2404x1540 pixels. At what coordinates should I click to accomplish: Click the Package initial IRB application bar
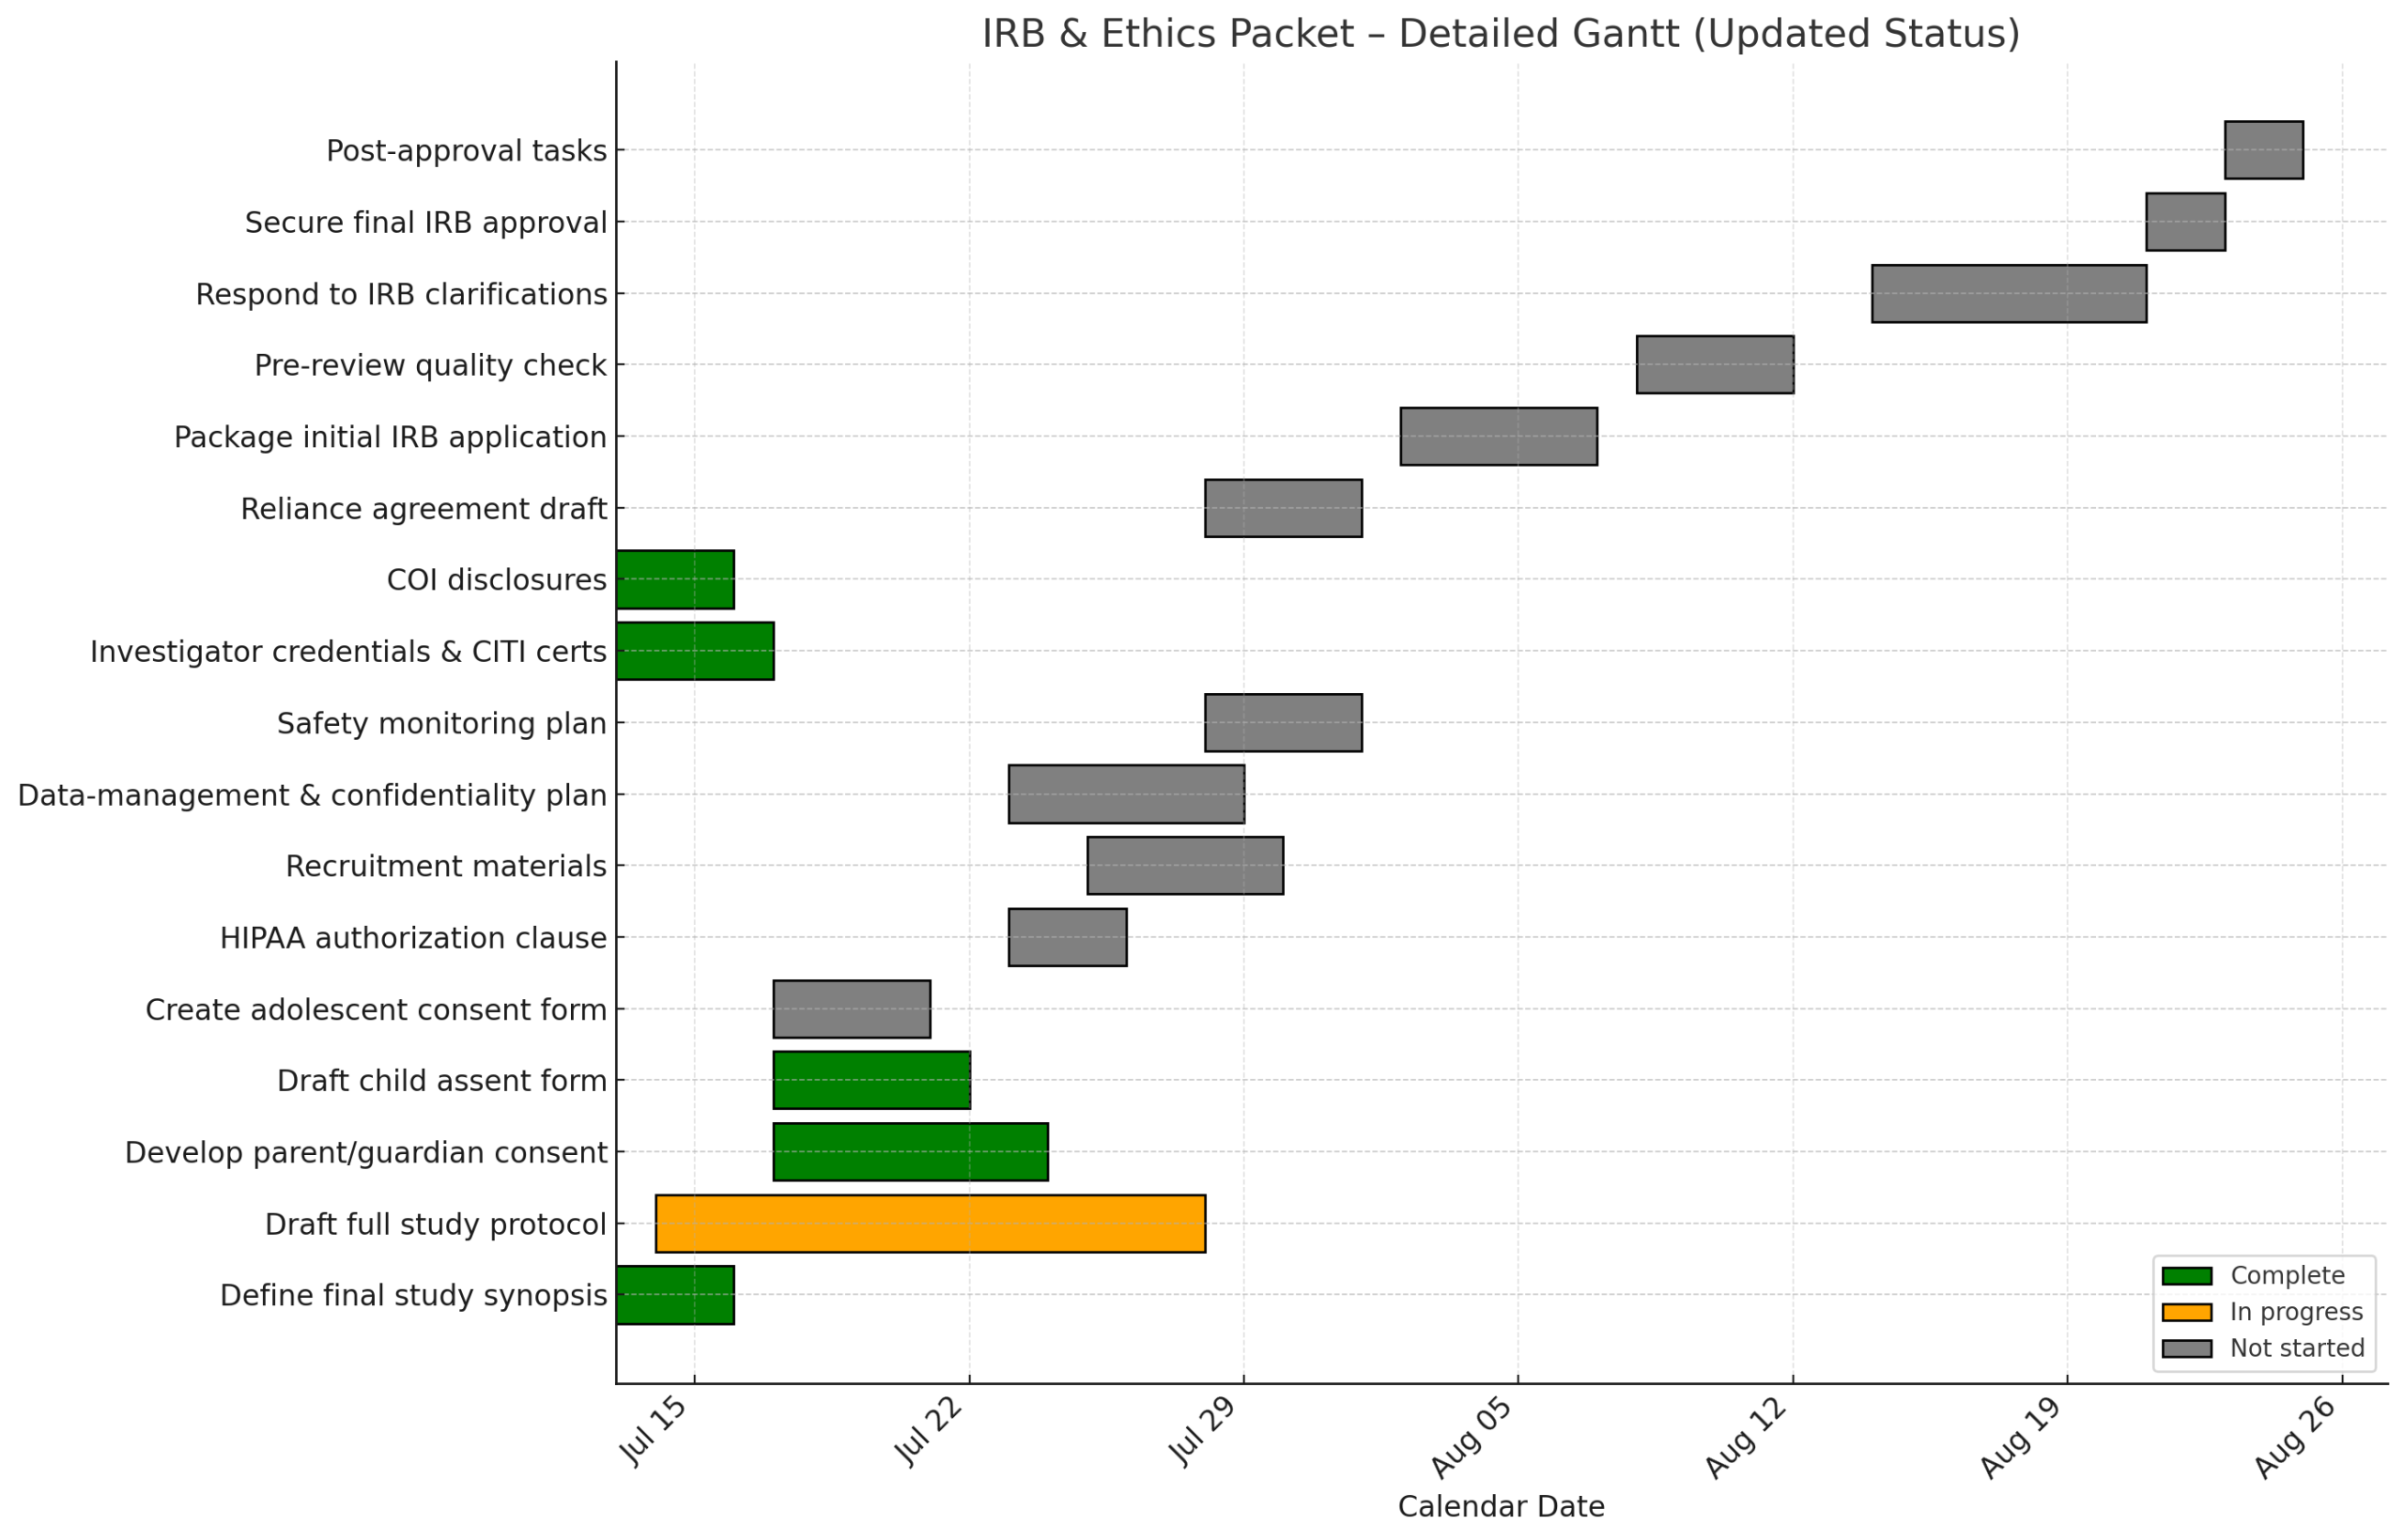[1498, 436]
